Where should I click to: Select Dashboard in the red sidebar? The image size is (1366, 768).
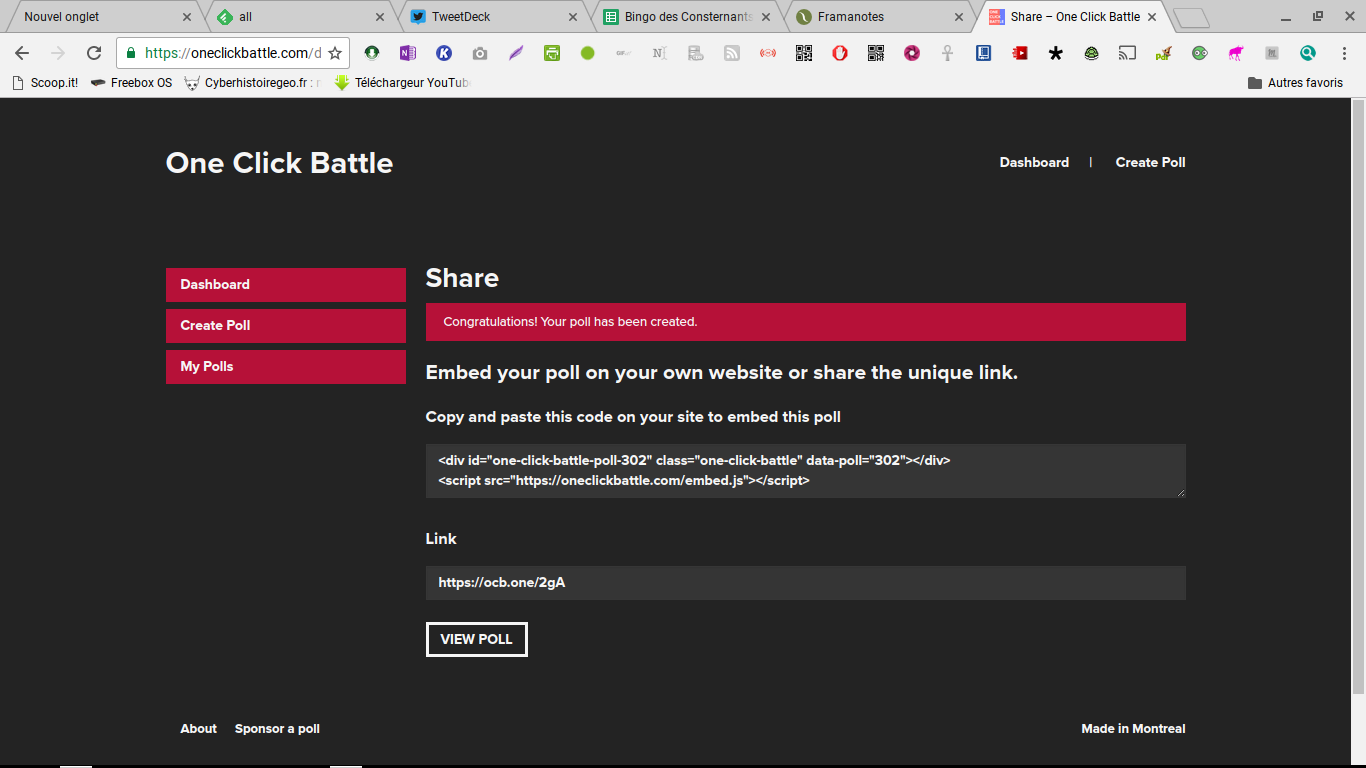coord(286,284)
